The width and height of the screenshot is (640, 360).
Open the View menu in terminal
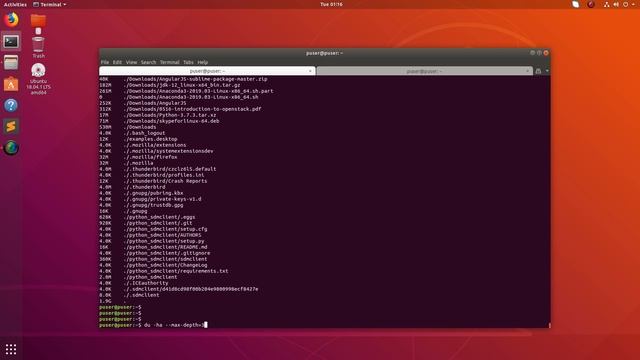131,62
